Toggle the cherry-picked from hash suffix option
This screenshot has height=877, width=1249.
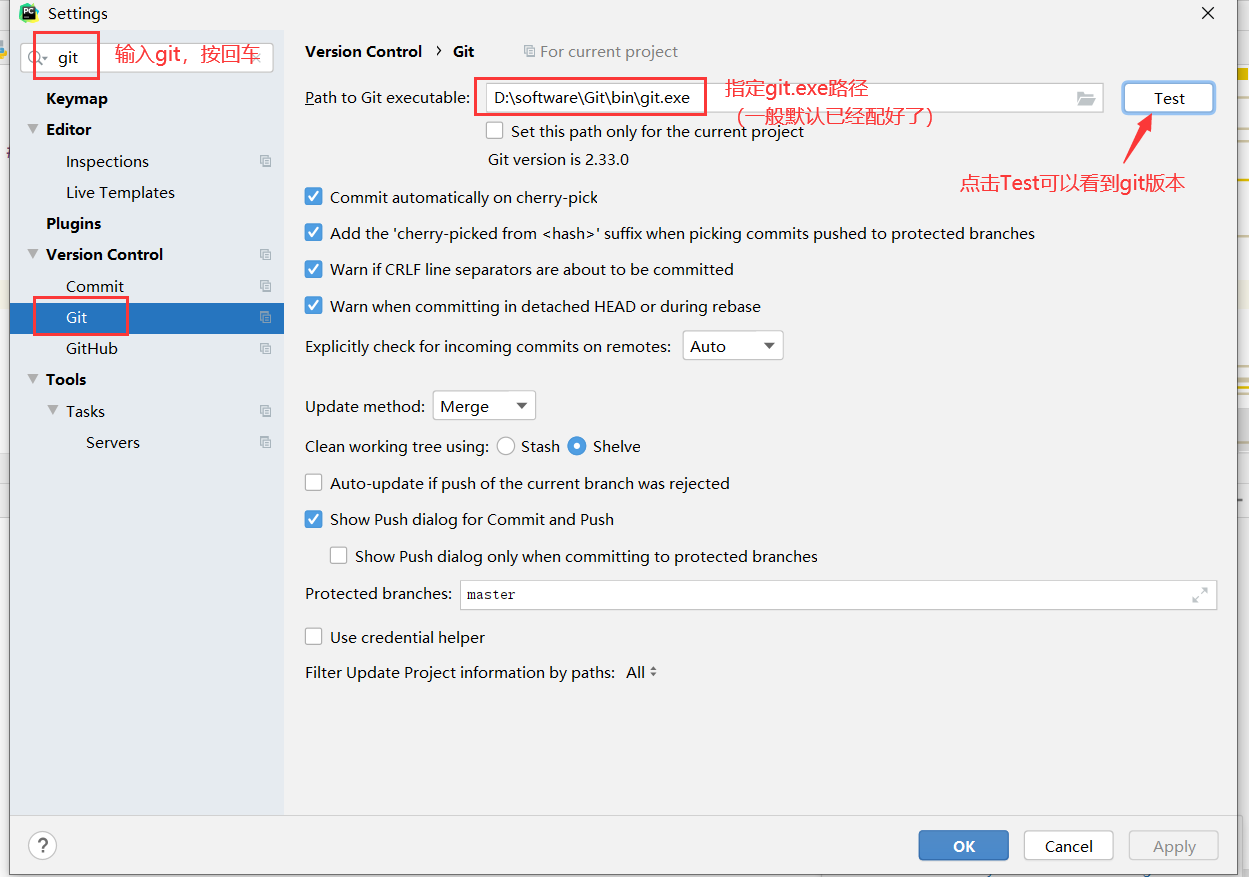pyautogui.click(x=314, y=233)
